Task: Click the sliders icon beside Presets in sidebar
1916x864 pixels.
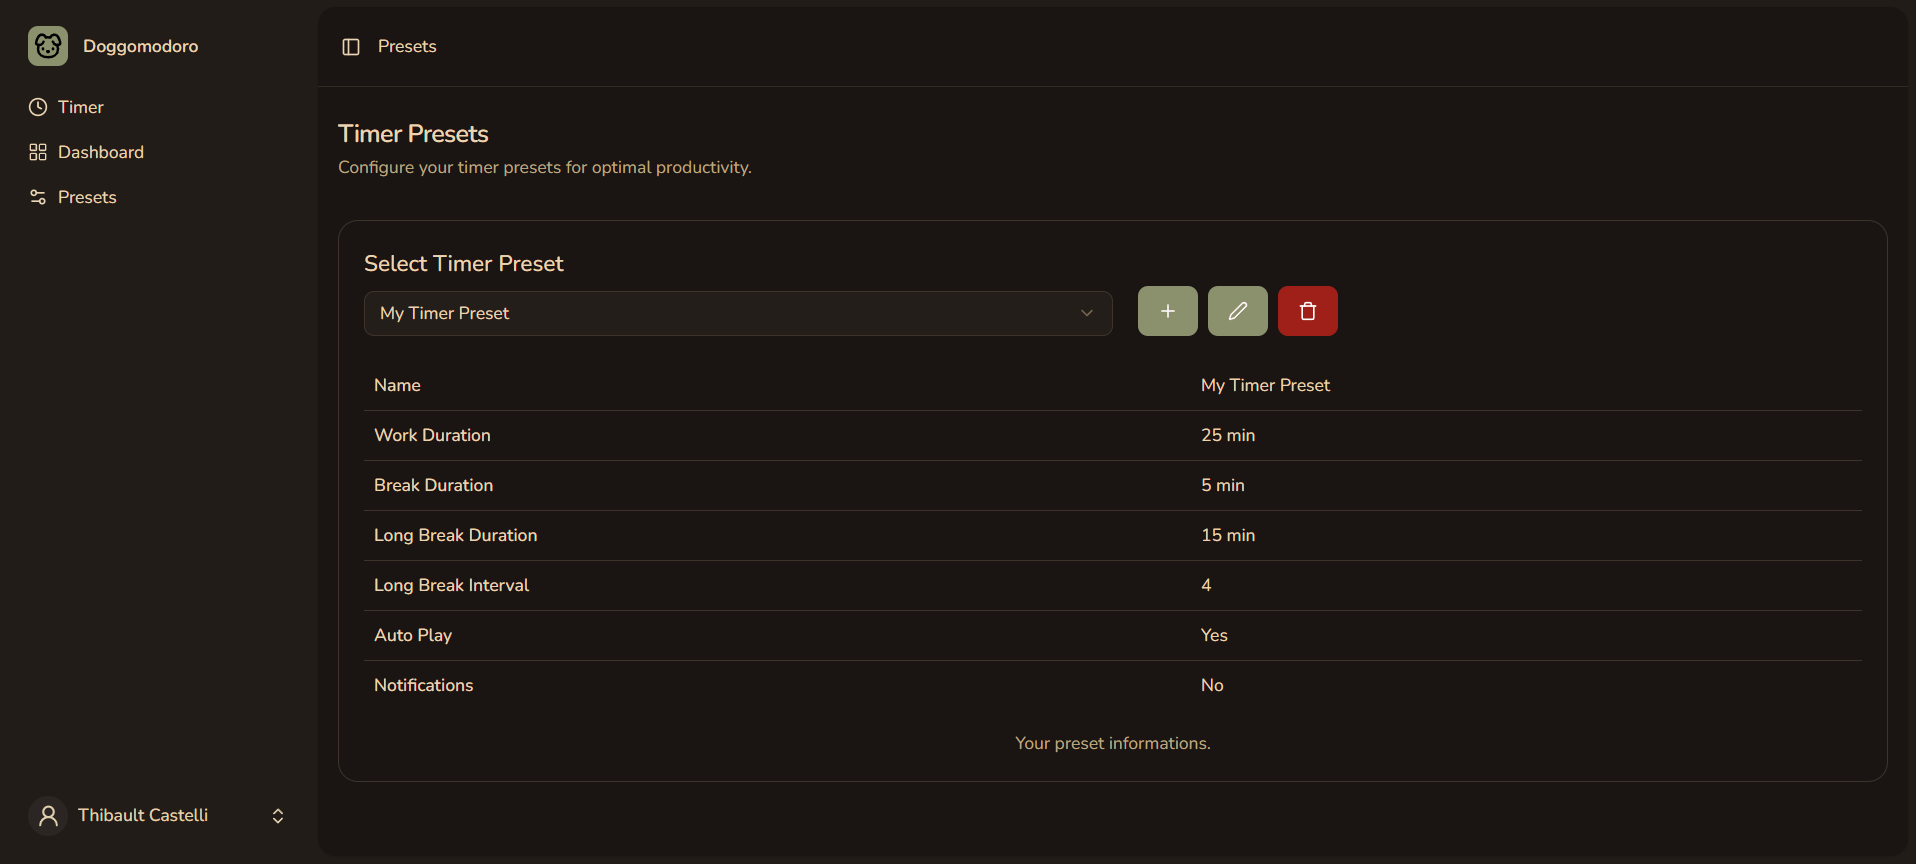Action: pos(38,197)
